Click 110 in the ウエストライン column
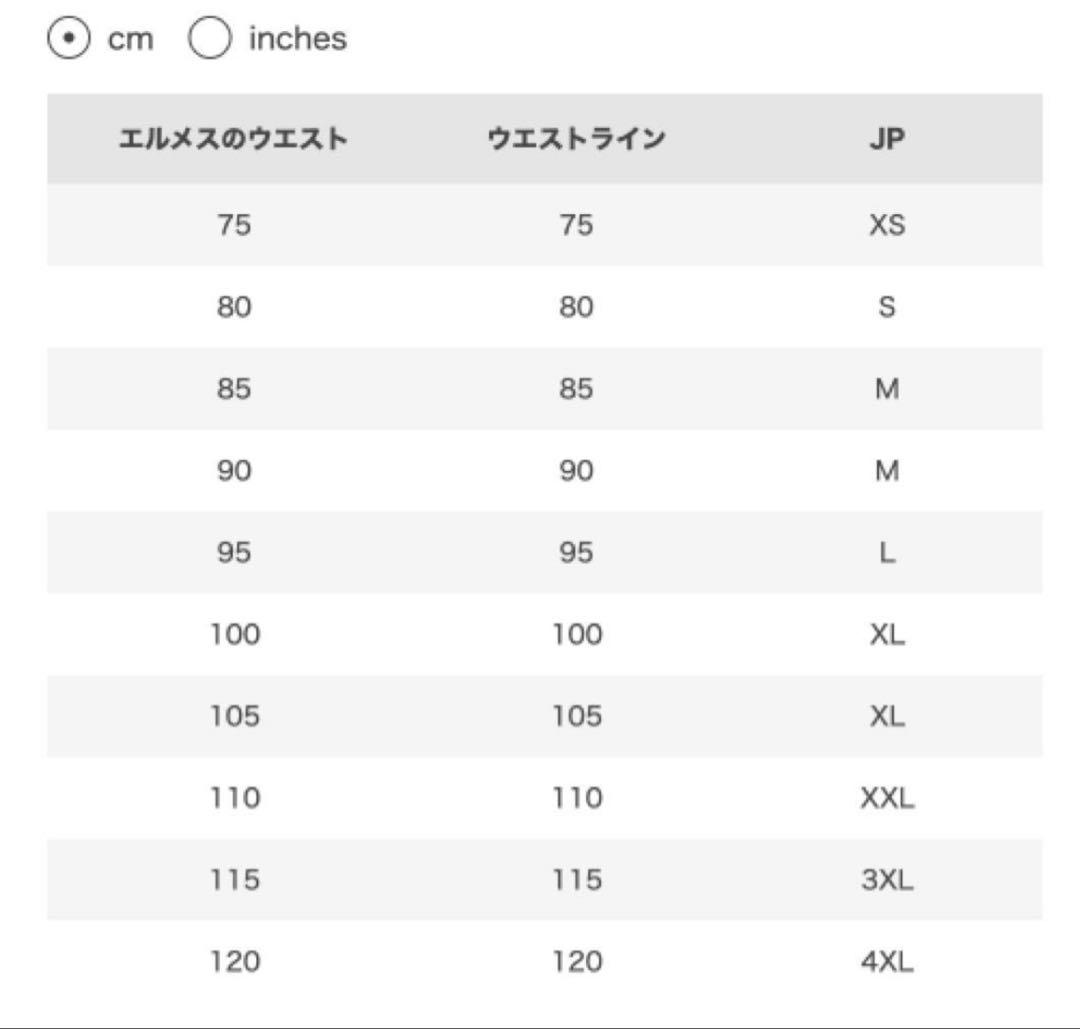This screenshot has height=1029, width=1080. [577, 798]
